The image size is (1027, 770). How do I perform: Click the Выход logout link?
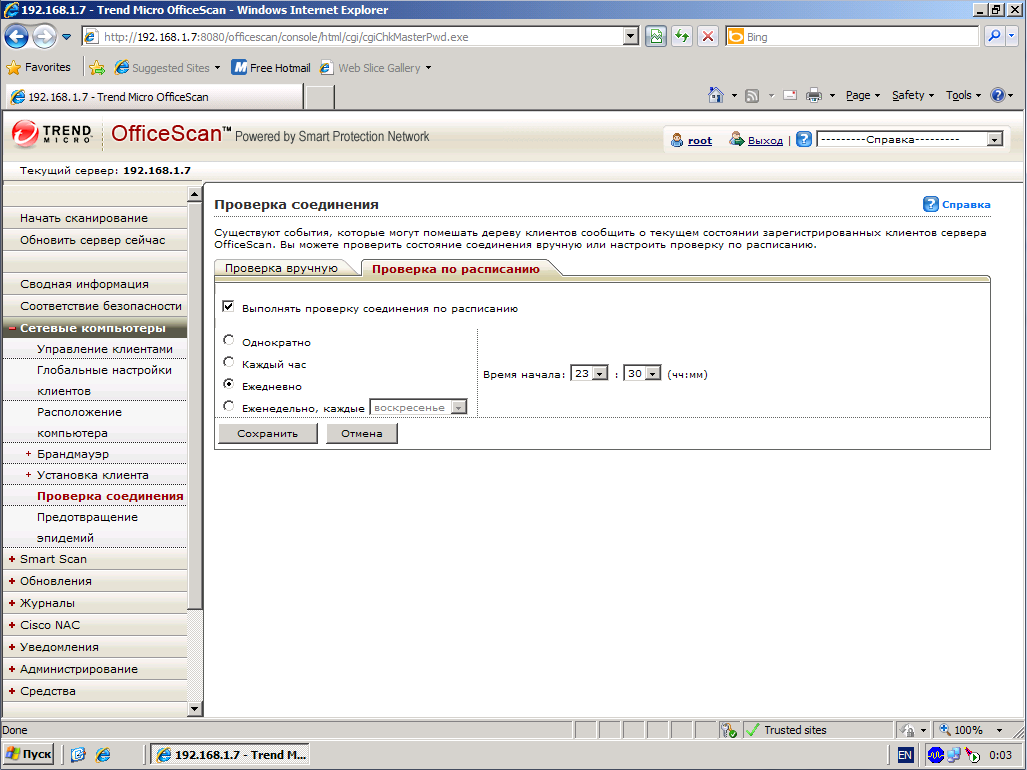point(765,140)
